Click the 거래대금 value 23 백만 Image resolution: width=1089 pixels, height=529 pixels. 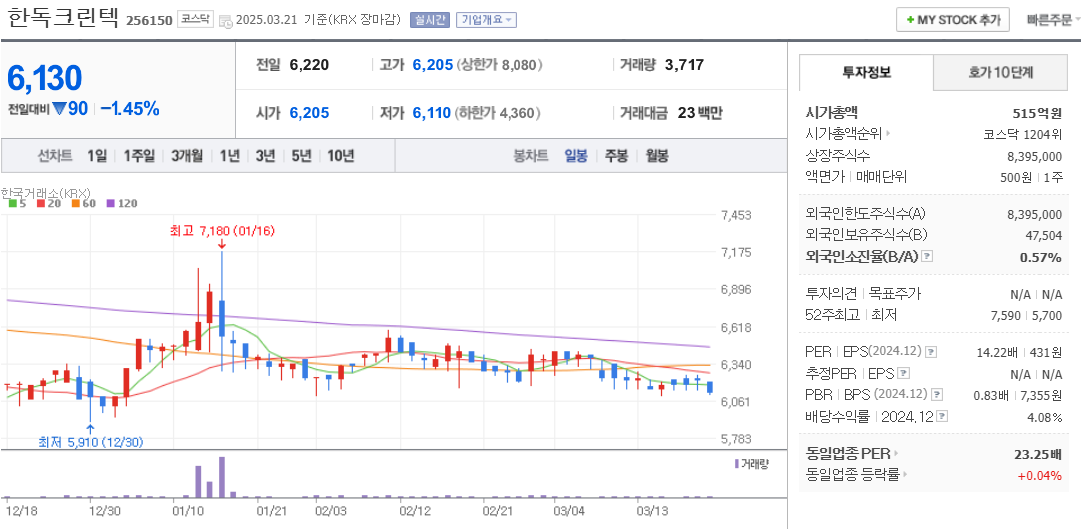click(x=699, y=113)
